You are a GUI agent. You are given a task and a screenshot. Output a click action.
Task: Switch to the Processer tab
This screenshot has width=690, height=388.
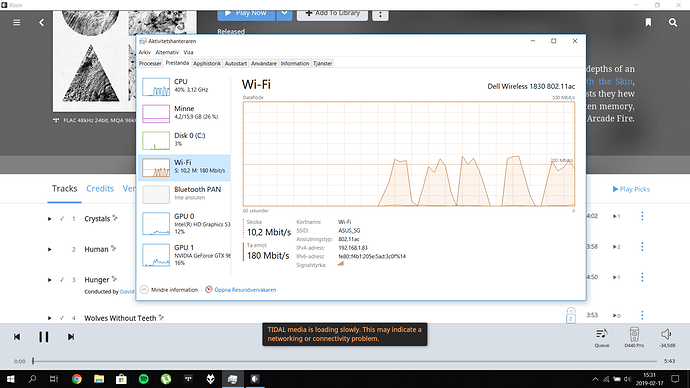(150, 63)
